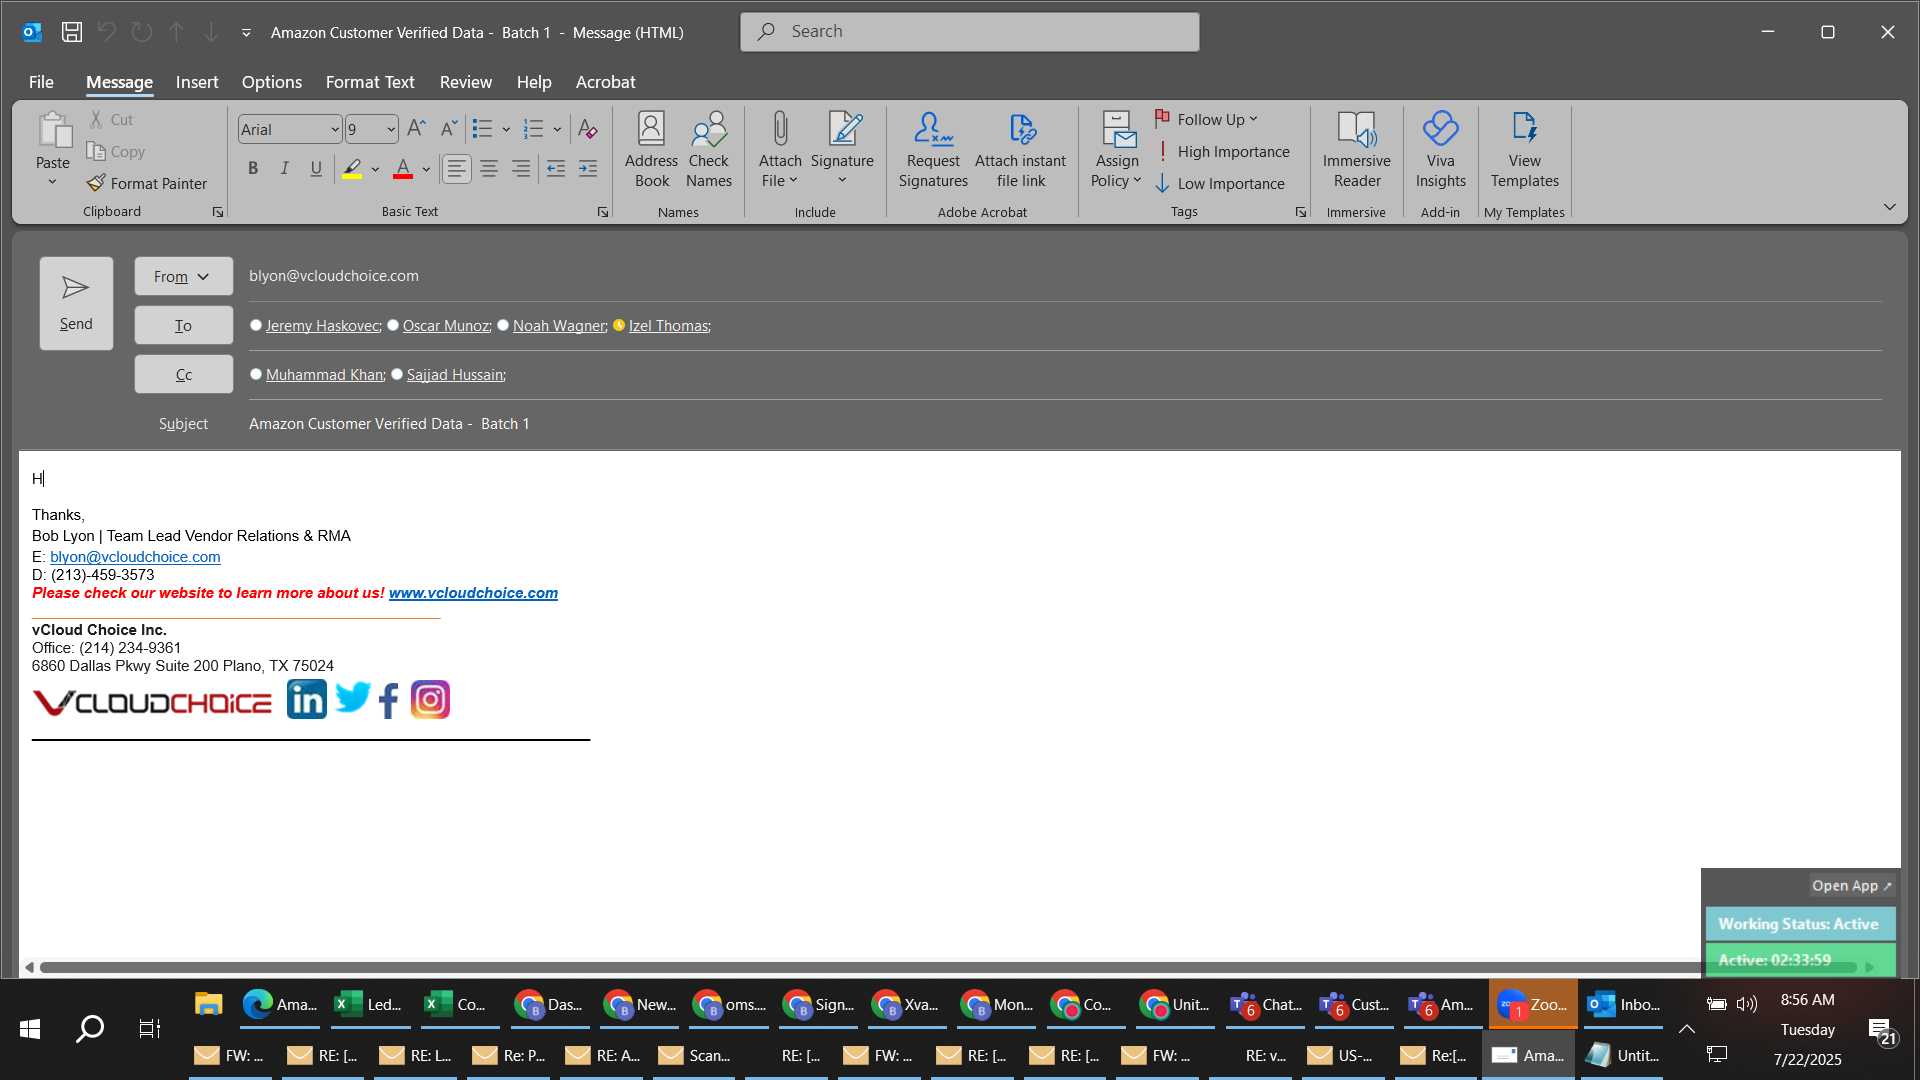Open Assign Policy menu

[1117, 150]
